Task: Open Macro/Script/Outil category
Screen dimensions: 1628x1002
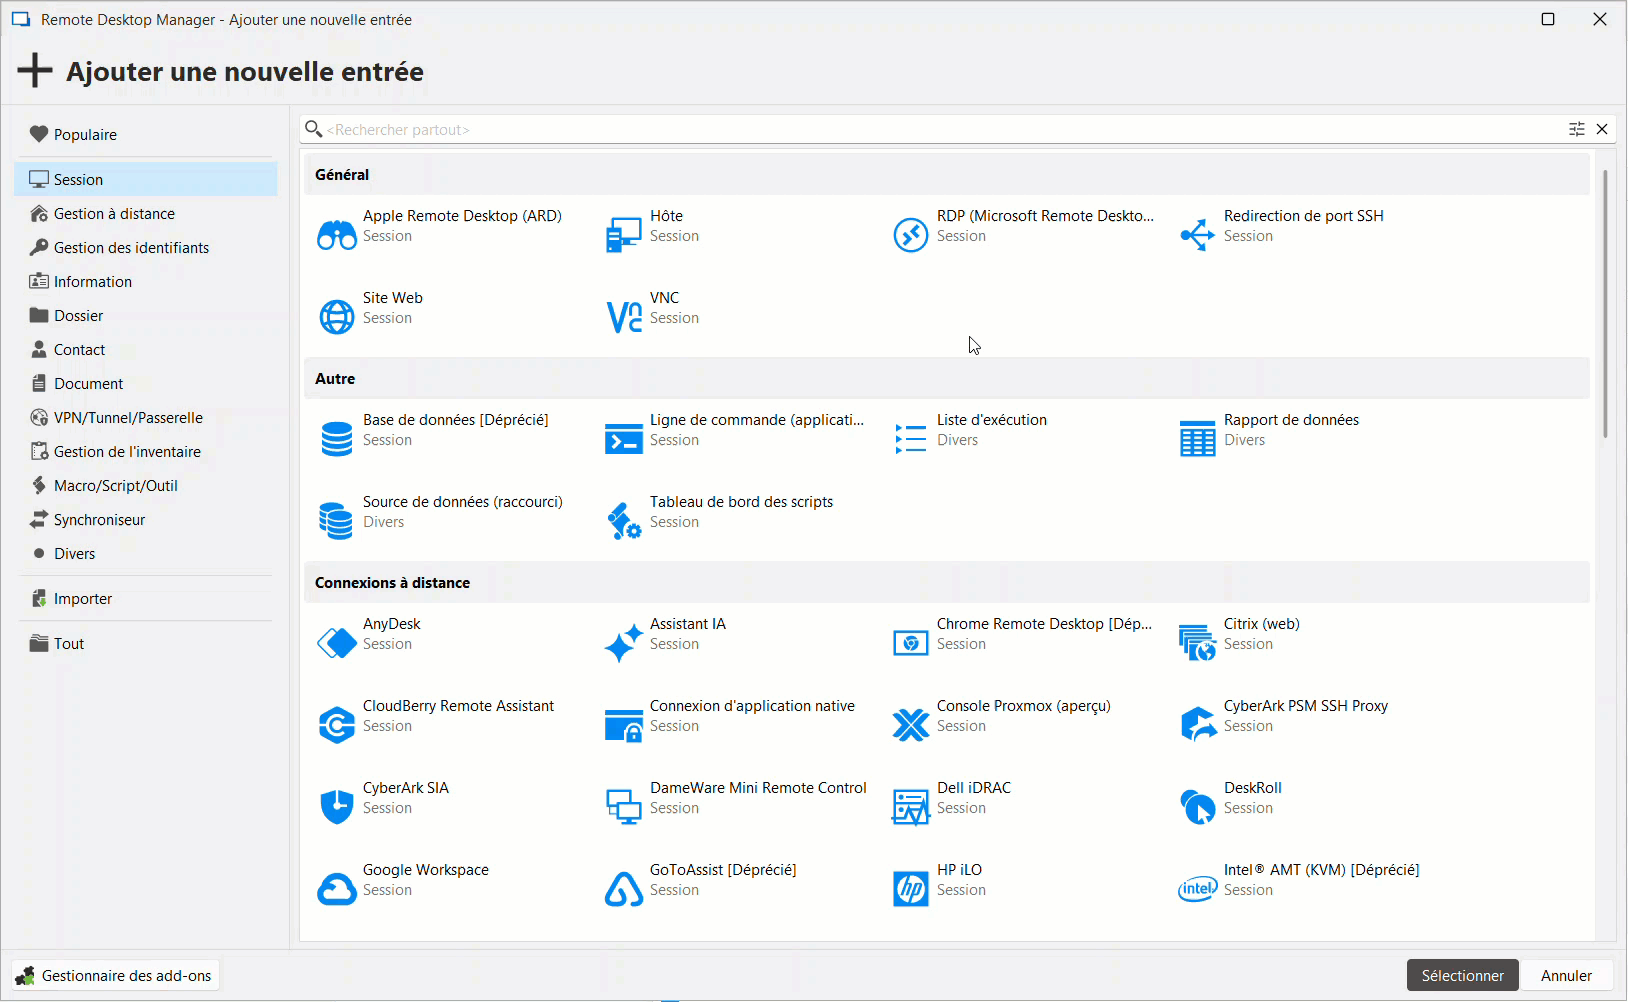Action: coord(115,486)
